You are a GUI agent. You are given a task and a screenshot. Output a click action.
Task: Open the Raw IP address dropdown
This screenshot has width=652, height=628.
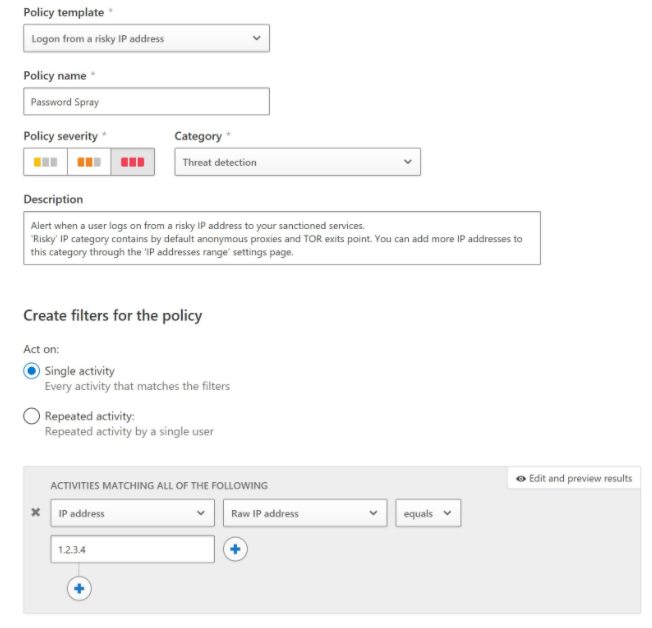[x=305, y=513]
